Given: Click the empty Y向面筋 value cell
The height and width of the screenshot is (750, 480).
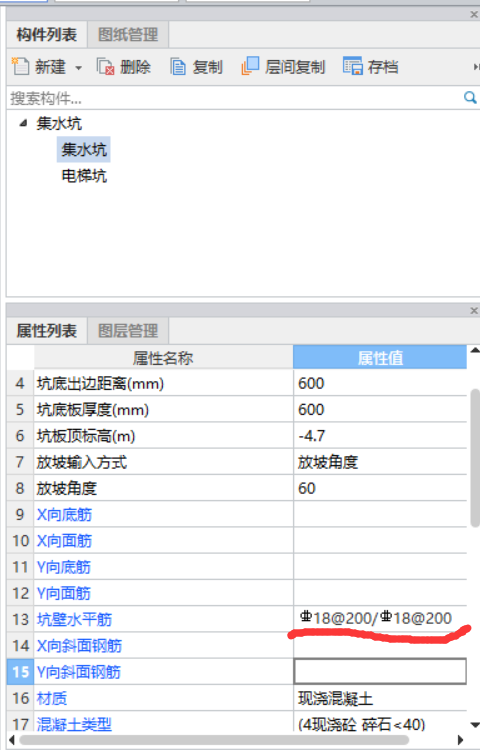Looking at the screenshot, I should point(380,594).
